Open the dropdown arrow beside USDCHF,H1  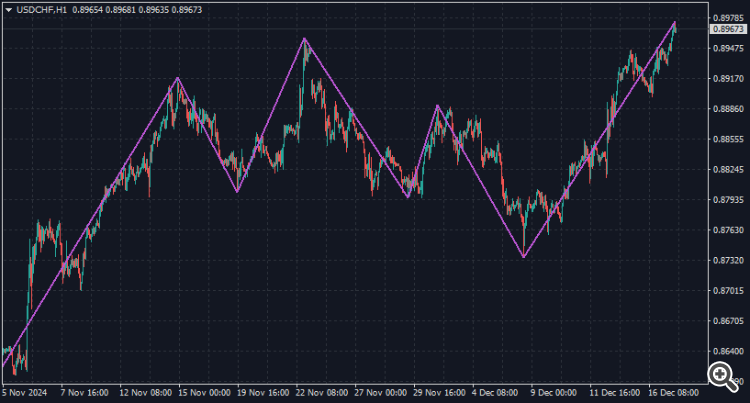tap(8, 10)
